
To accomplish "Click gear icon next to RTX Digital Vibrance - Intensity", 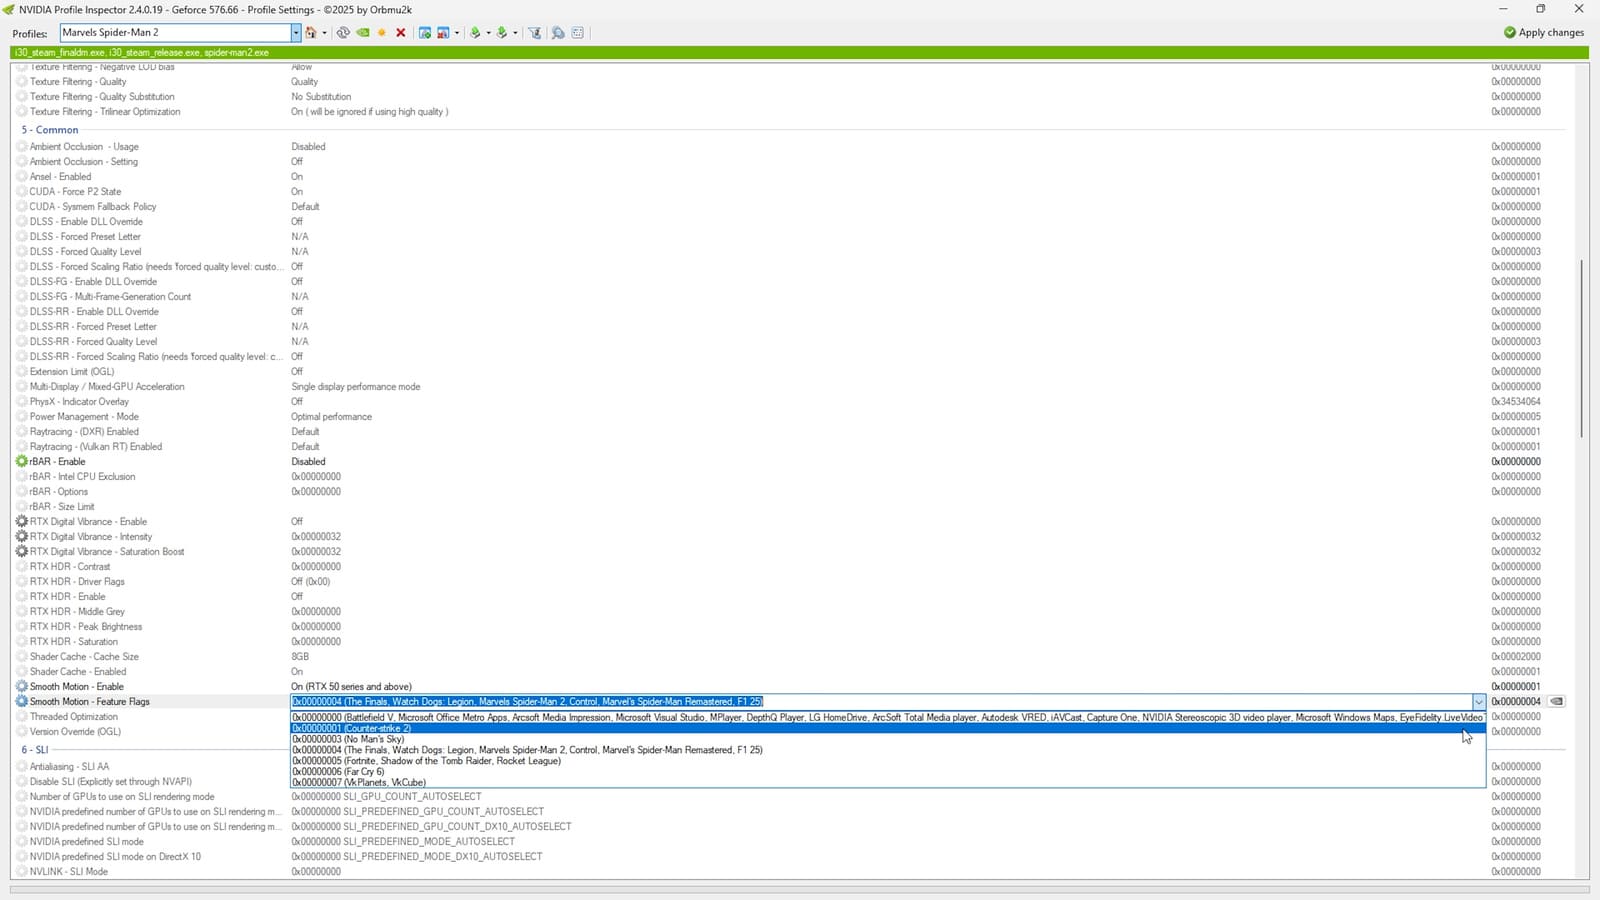I will click(22, 537).
